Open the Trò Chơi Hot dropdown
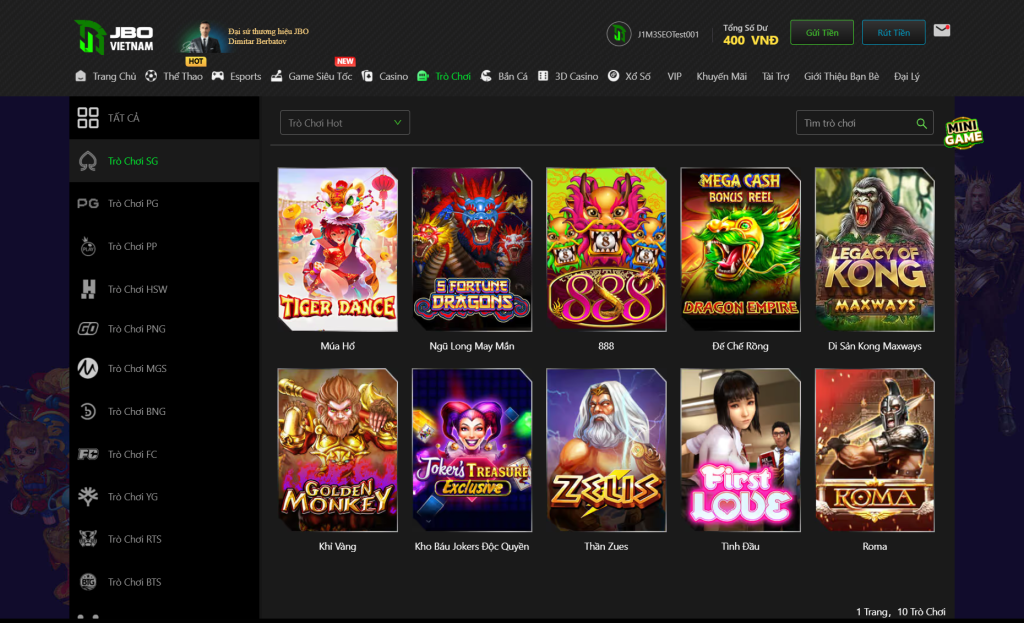The height and width of the screenshot is (623, 1024). [344, 123]
